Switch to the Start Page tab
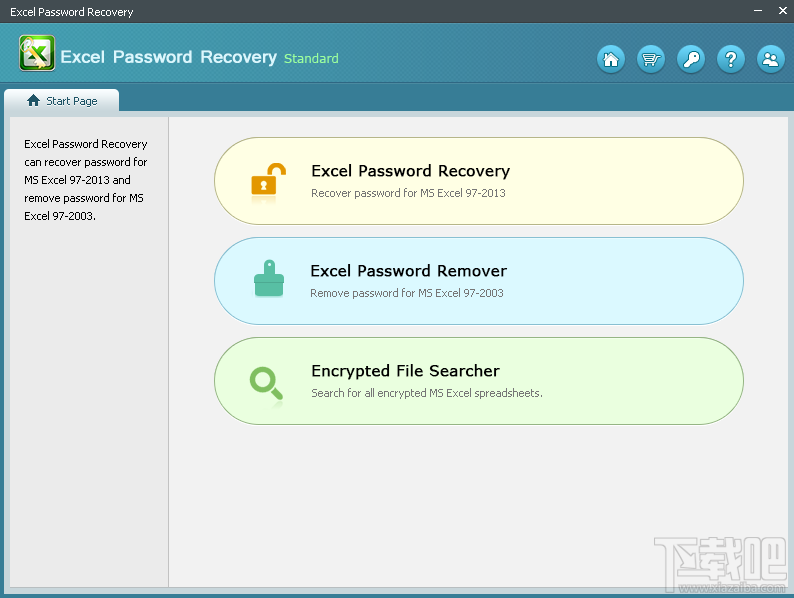Viewport: 794px width, 598px height. [x=62, y=101]
